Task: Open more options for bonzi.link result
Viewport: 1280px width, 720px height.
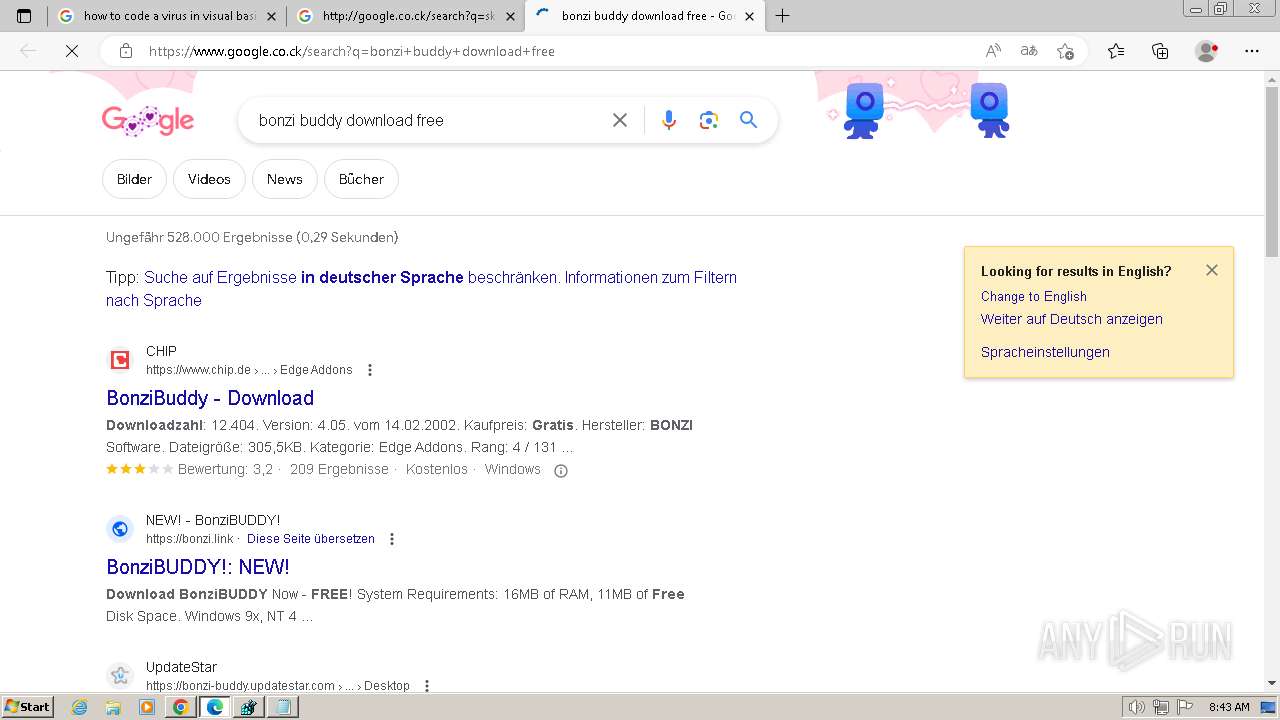Action: click(392, 539)
